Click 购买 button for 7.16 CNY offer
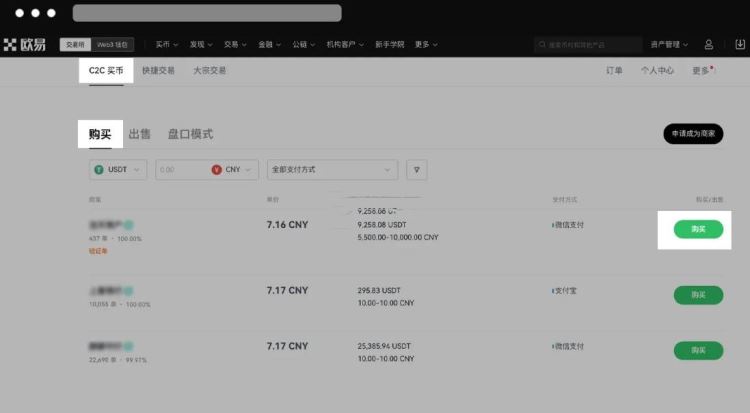 698,229
